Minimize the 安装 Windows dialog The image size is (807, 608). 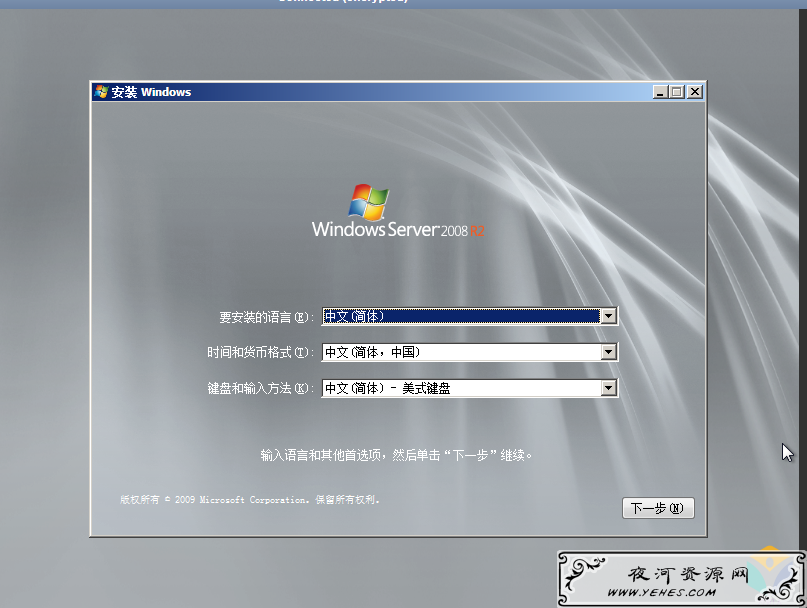click(x=660, y=92)
